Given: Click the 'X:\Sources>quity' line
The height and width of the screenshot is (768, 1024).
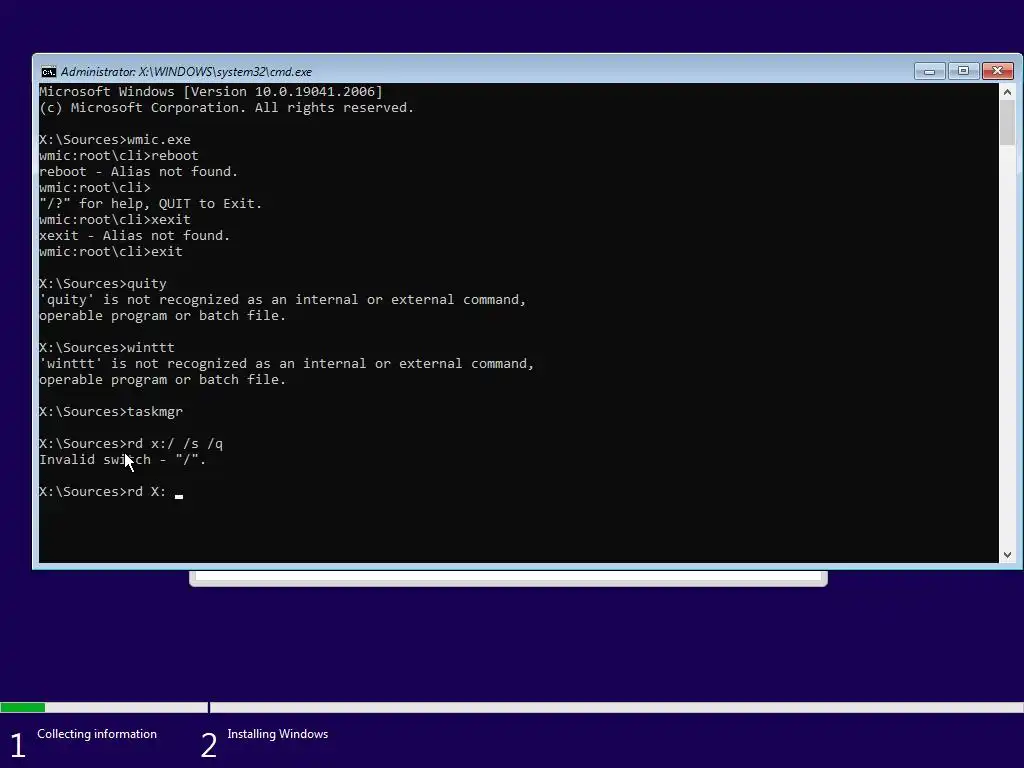Looking at the screenshot, I should coord(103,283).
